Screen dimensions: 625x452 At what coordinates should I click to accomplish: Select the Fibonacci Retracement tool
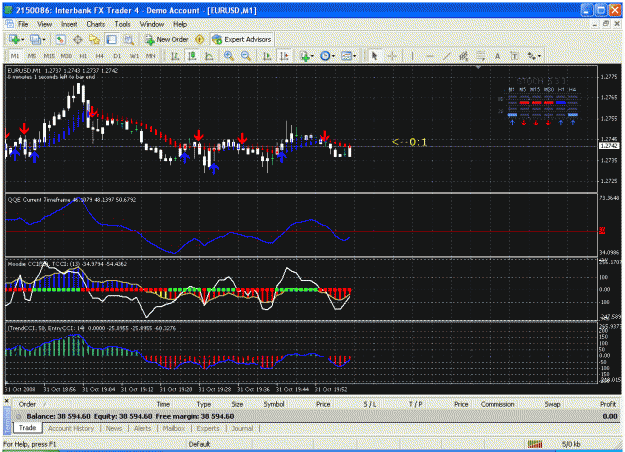click(x=481, y=56)
